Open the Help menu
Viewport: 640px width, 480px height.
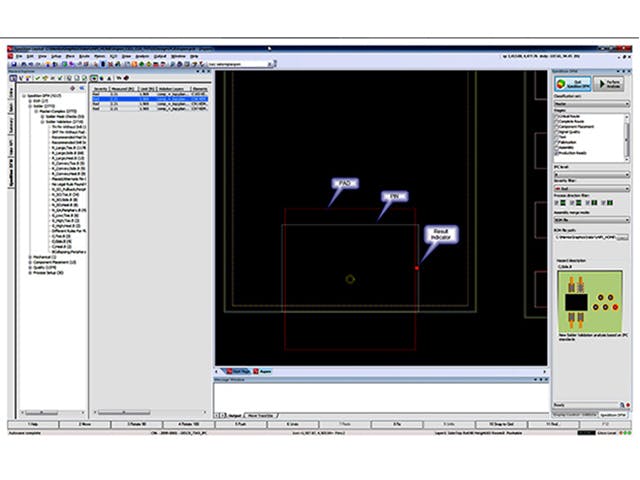tap(194, 56)
